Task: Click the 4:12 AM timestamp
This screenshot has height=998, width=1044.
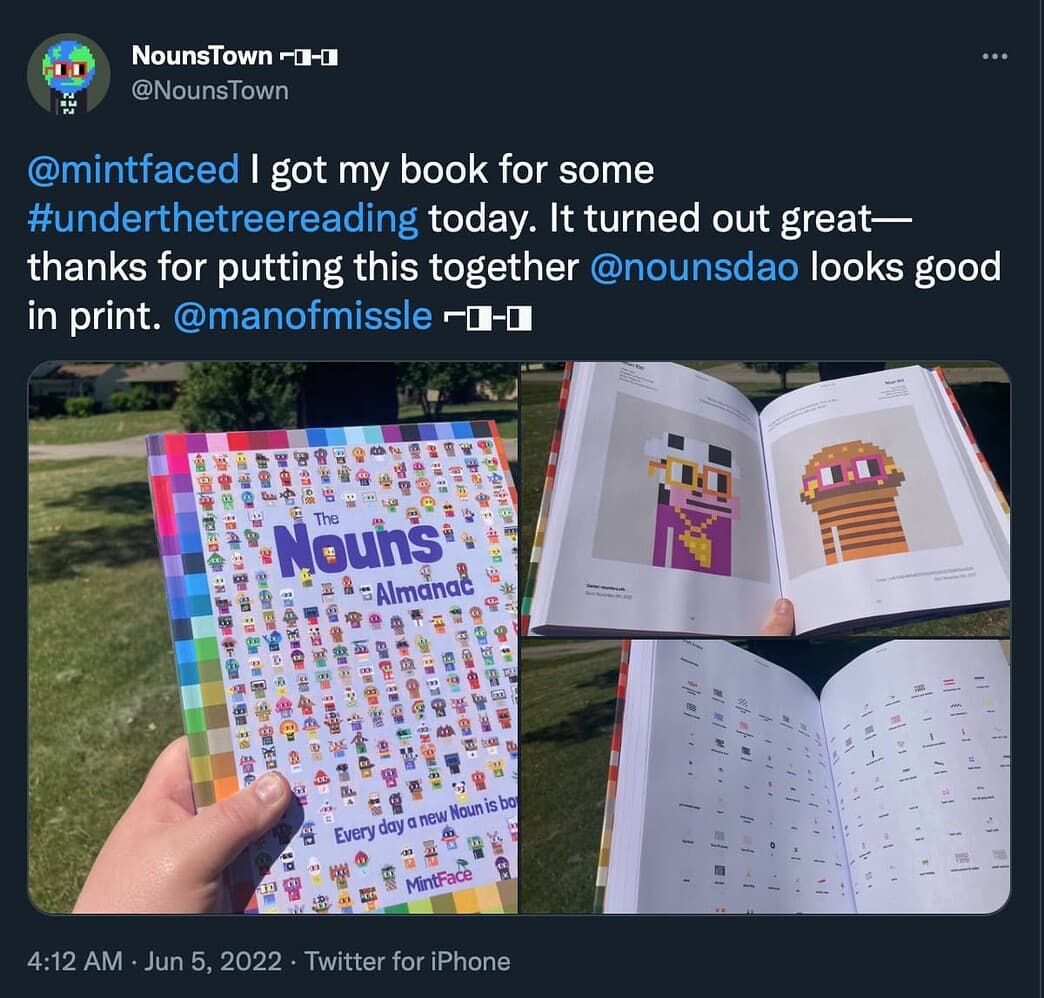Action: [75, 961]
